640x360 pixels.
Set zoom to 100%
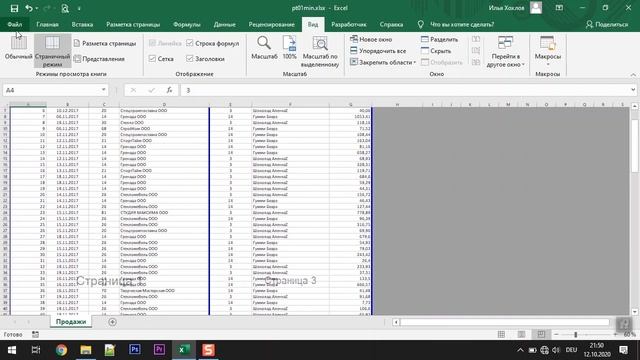coord(289,48)
